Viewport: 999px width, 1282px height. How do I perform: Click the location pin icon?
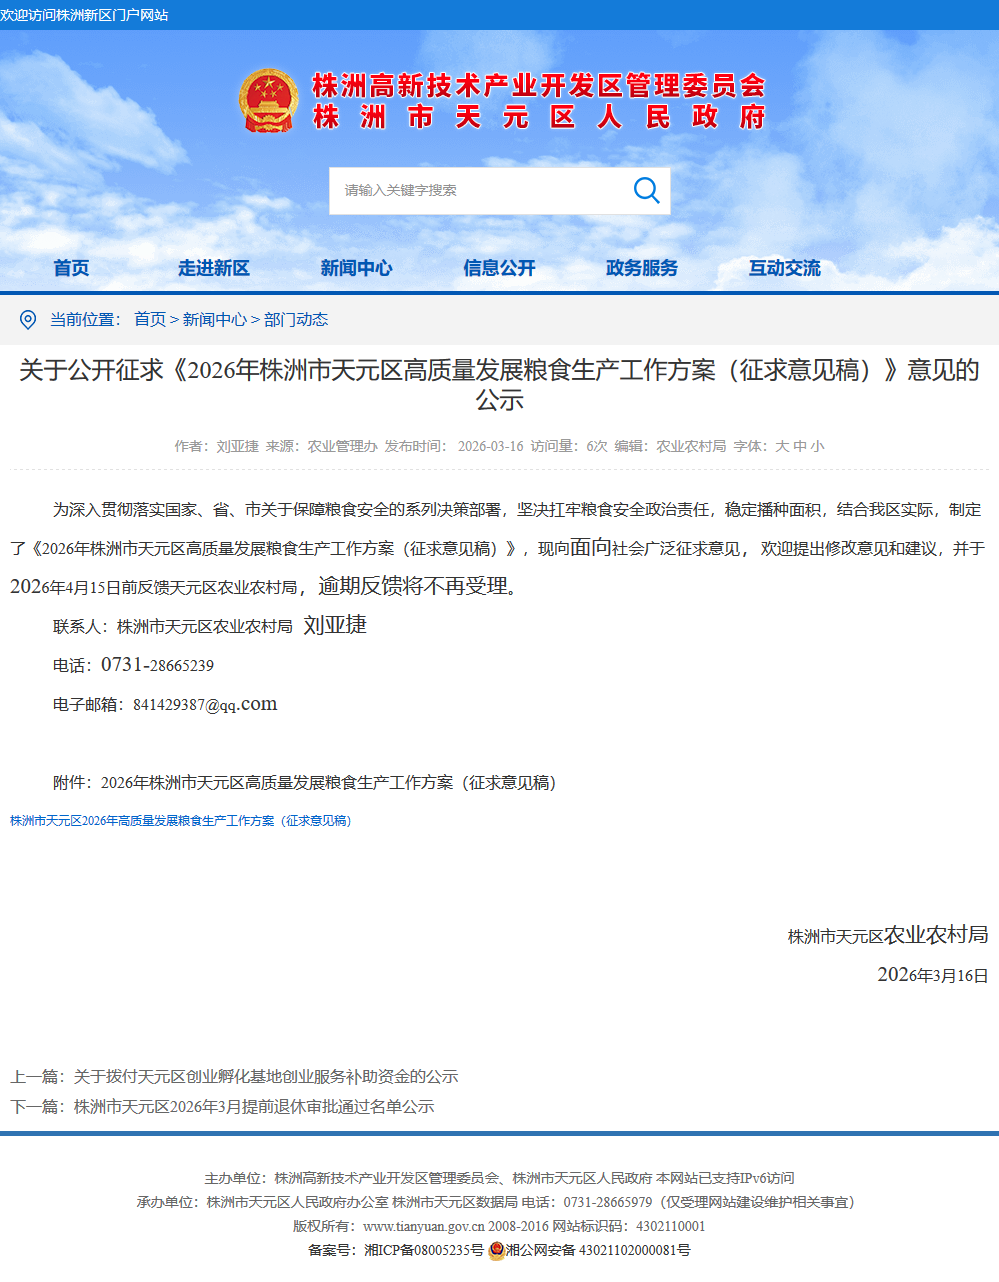(x=28, y=320)
